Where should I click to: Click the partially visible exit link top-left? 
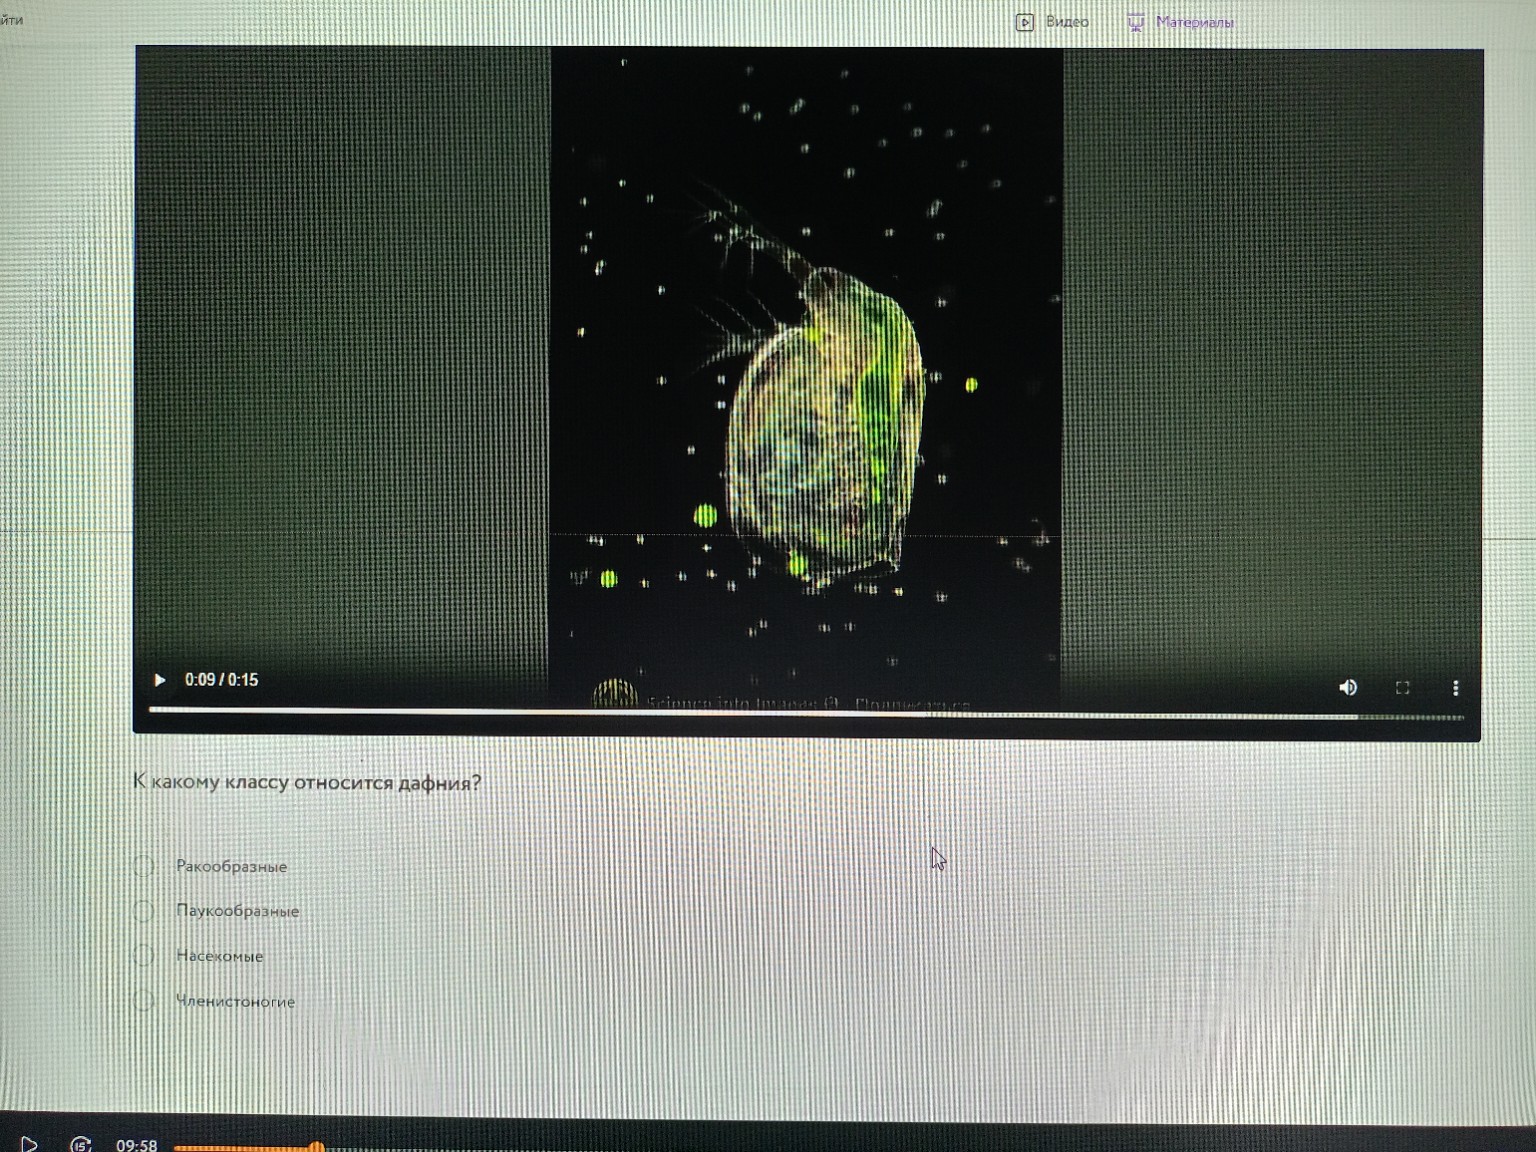11,19
